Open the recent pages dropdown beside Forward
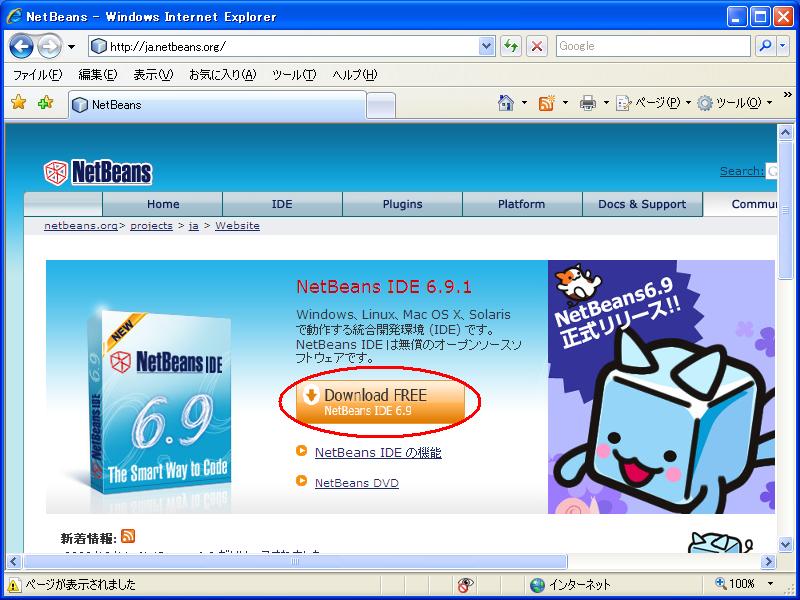 71,47
